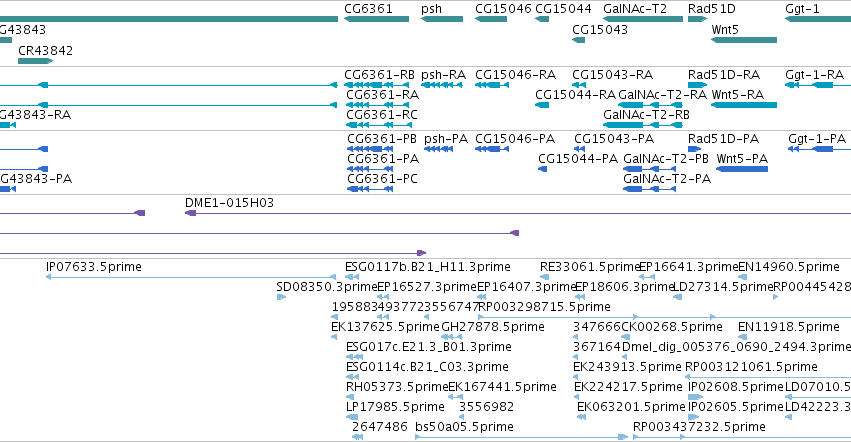Click the GalNAc-T2-RA transcript
This screenshot has width=851, height=442.
[x=650, y=105]
